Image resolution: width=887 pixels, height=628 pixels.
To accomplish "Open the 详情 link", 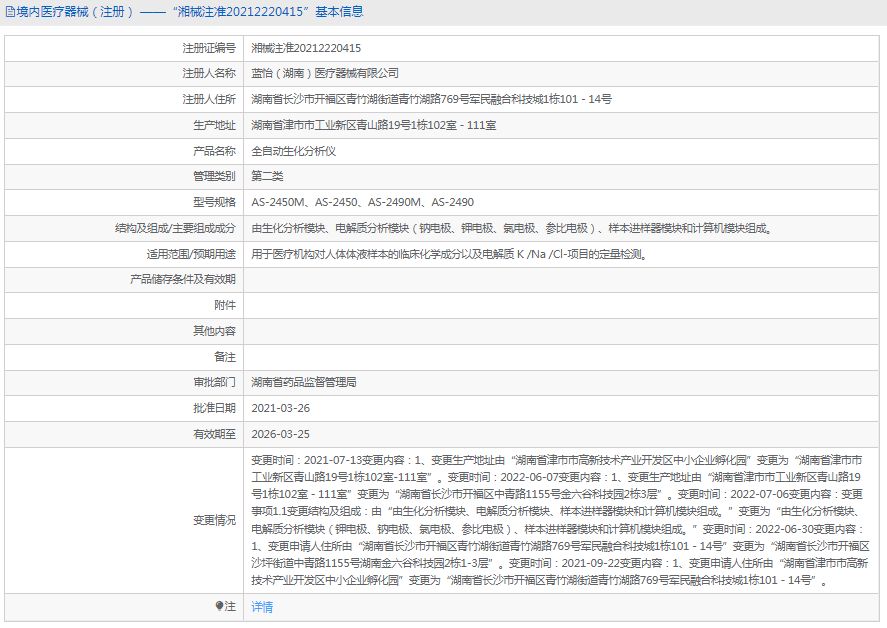I will pos(262,607).
